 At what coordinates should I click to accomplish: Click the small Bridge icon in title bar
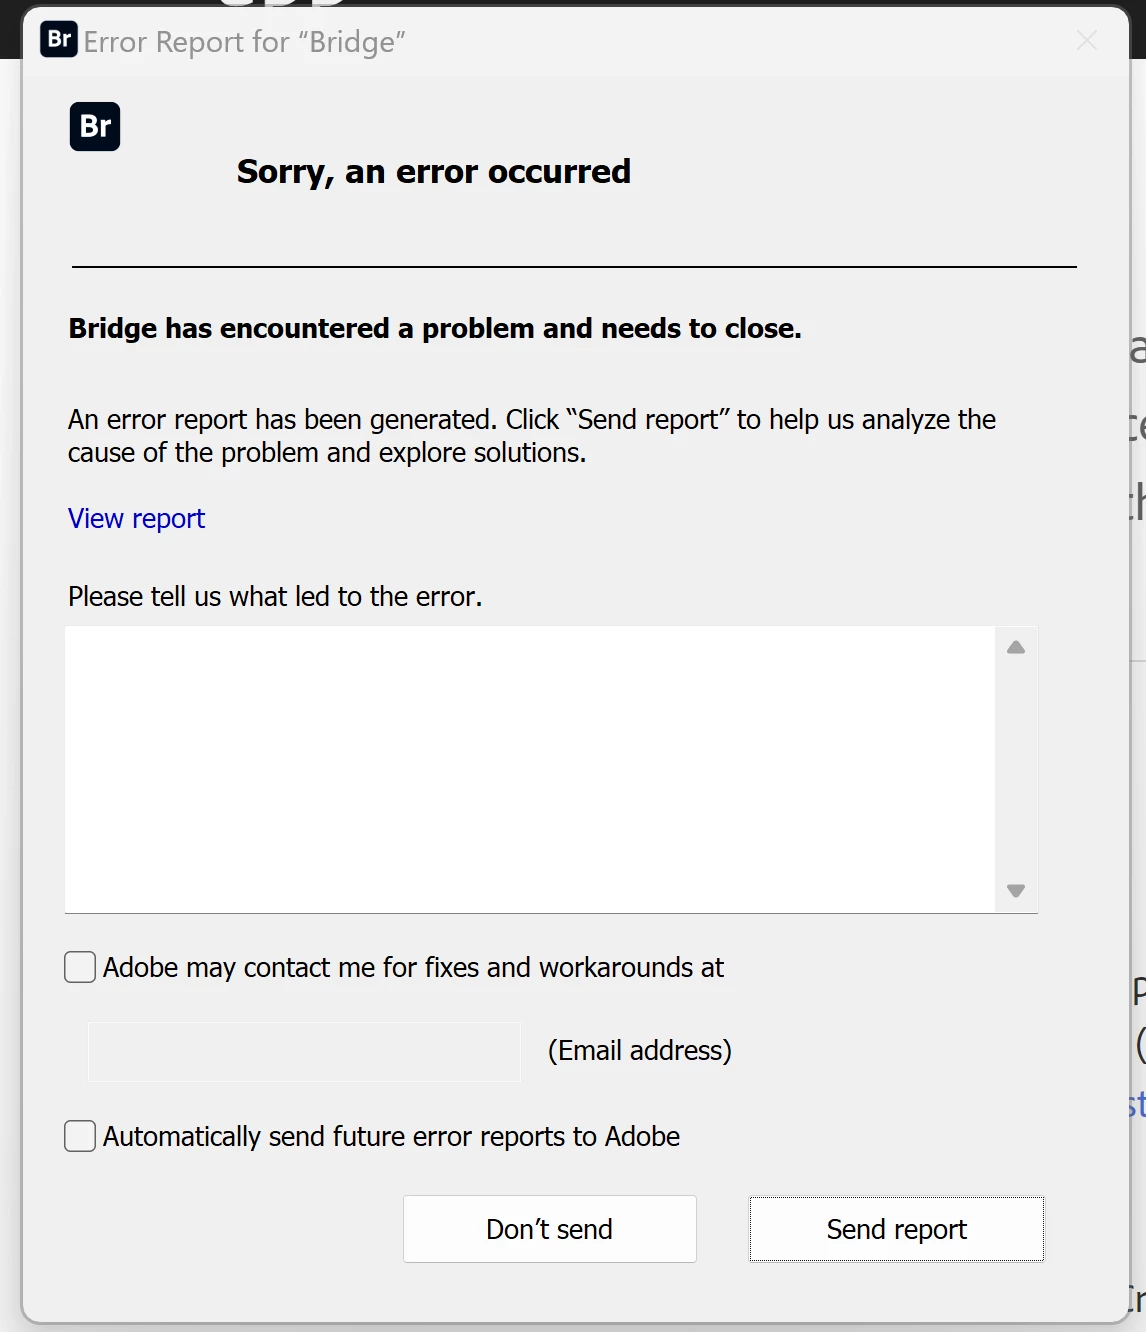tap(59, 40)
